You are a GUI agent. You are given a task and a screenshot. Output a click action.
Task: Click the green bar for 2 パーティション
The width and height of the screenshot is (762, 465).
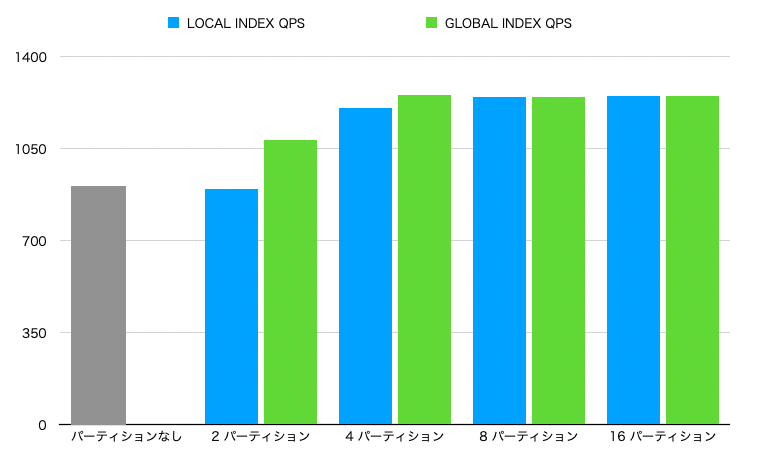[x=291, y=282]
